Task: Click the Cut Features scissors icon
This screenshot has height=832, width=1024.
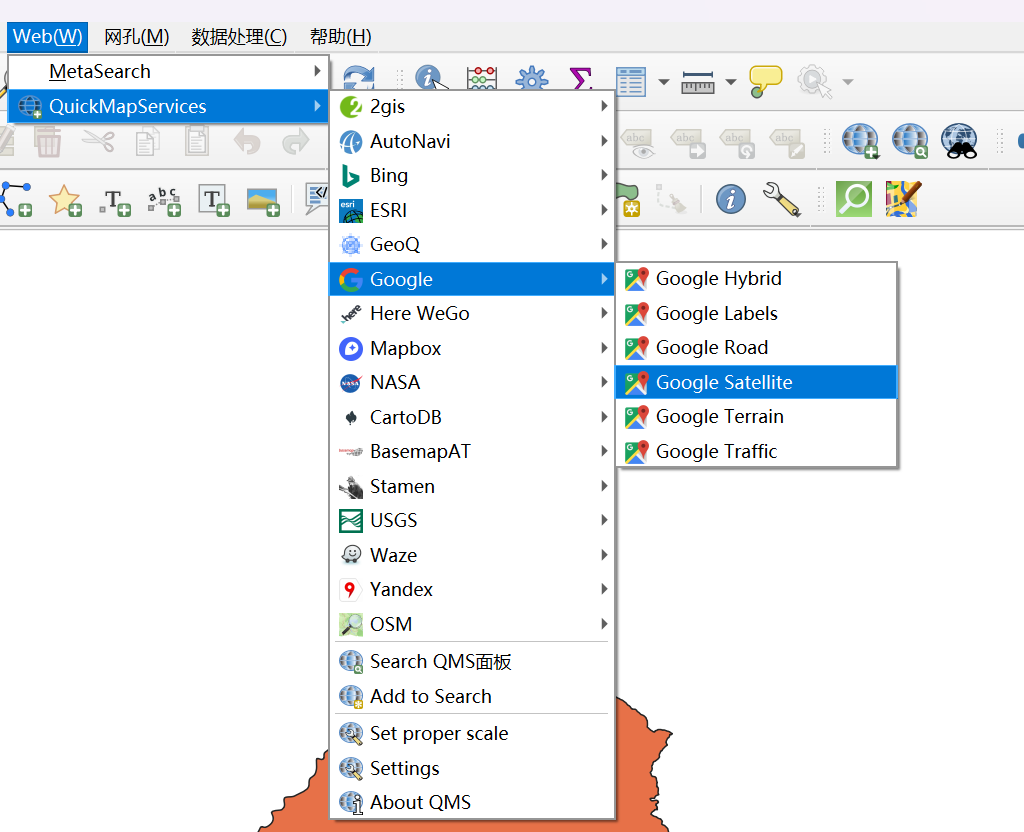Action: click(98, 141)
